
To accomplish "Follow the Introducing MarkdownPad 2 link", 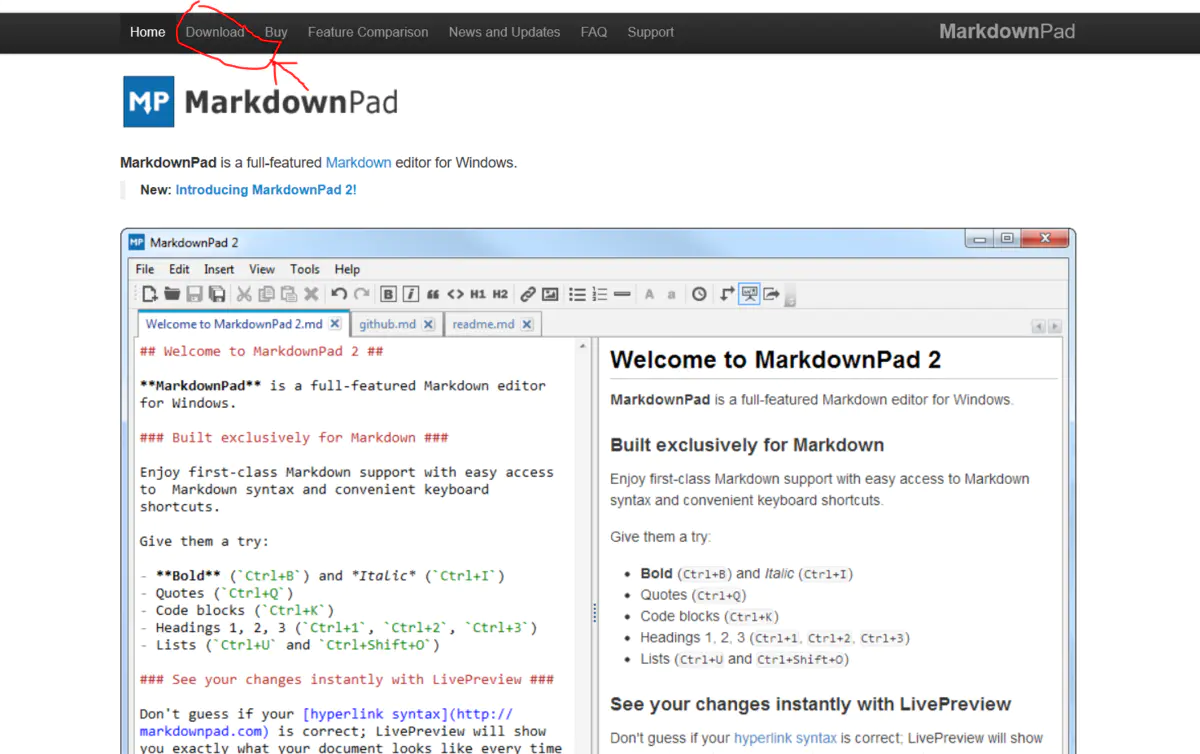I will 265,189.
